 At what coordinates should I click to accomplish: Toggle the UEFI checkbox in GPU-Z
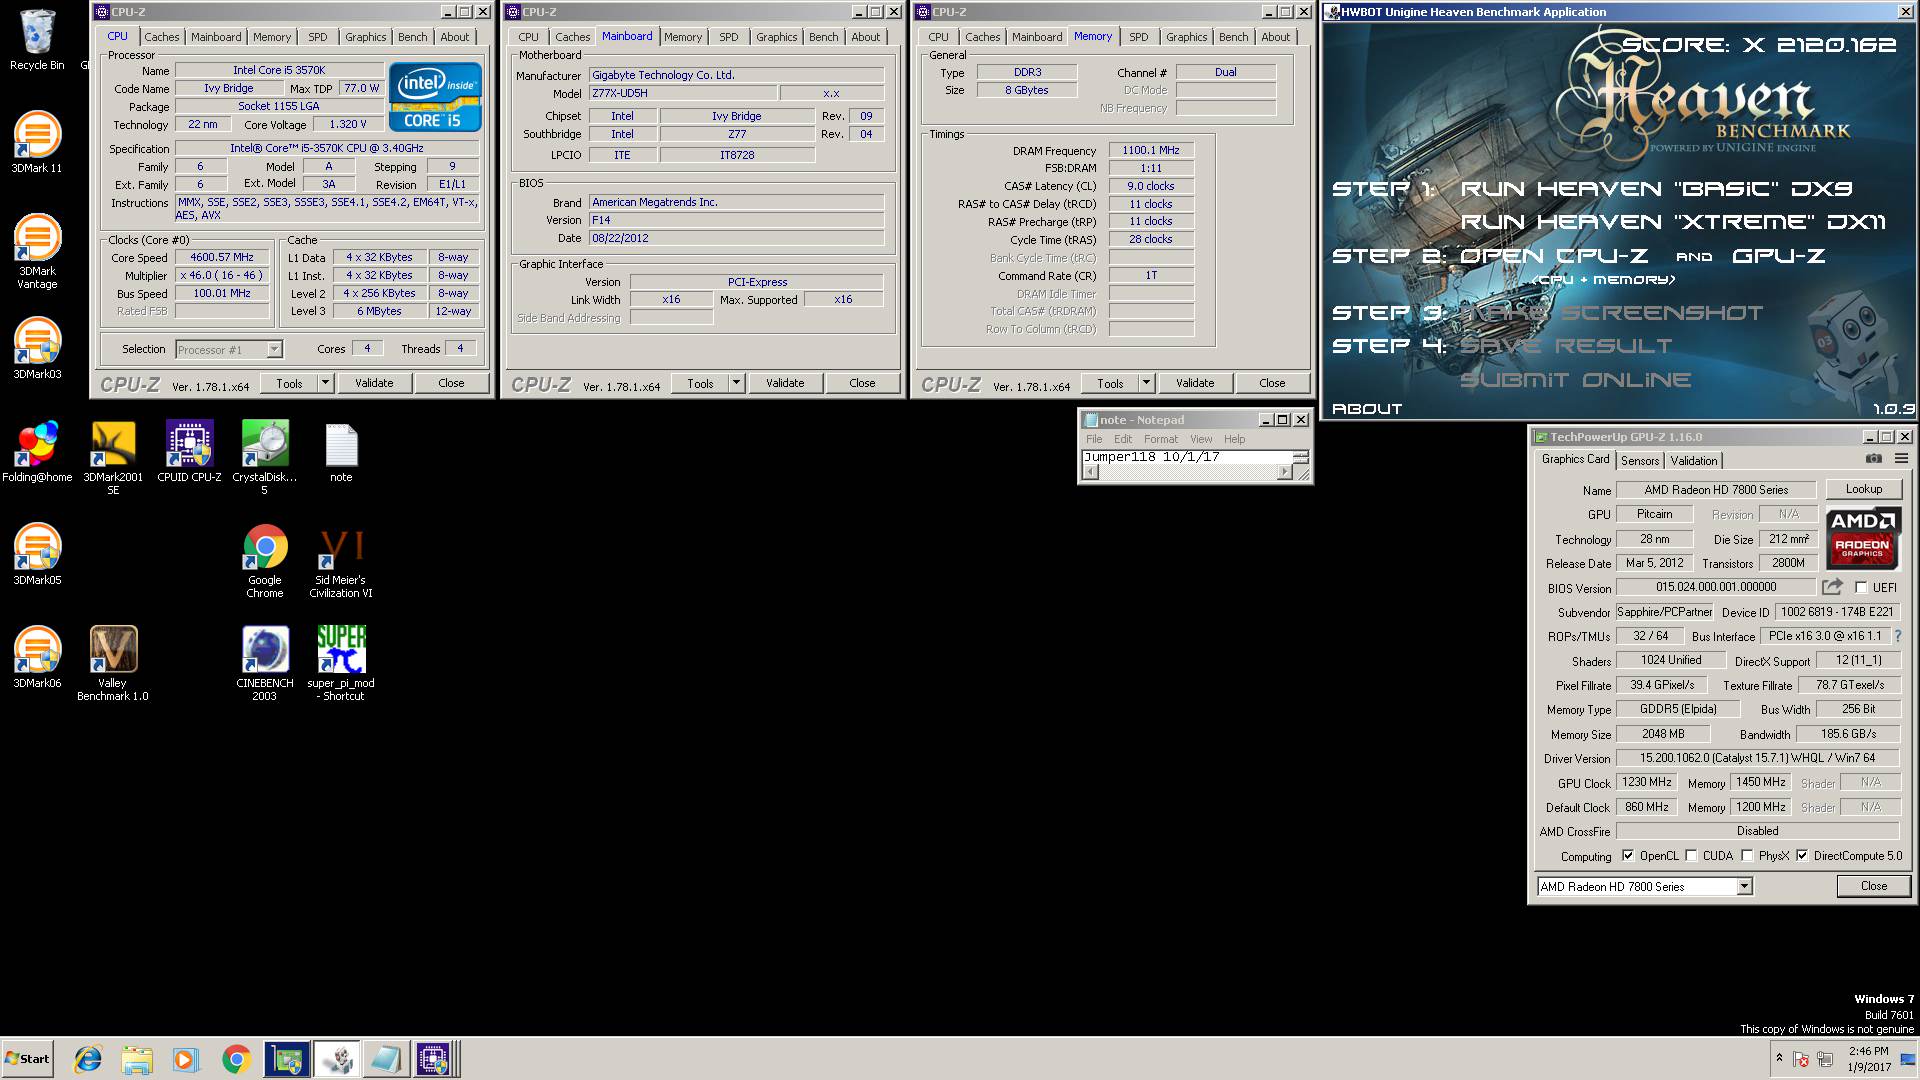(1861, 588)
